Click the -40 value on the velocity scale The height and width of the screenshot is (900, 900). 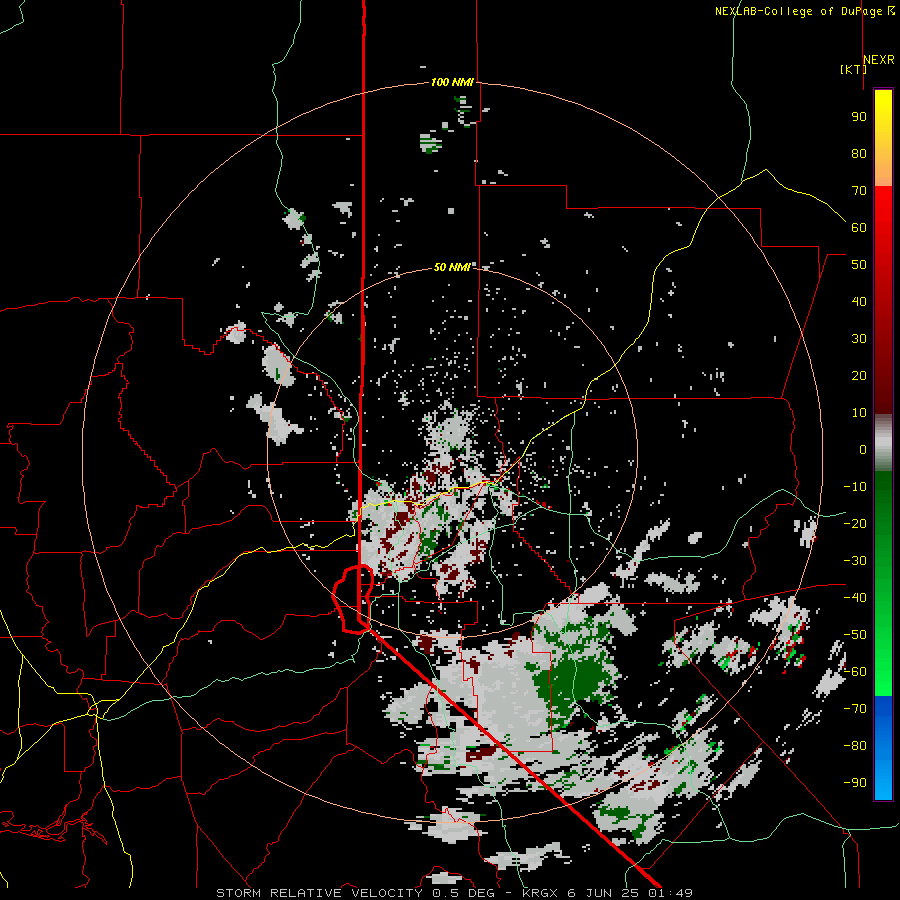coord(855,598)
